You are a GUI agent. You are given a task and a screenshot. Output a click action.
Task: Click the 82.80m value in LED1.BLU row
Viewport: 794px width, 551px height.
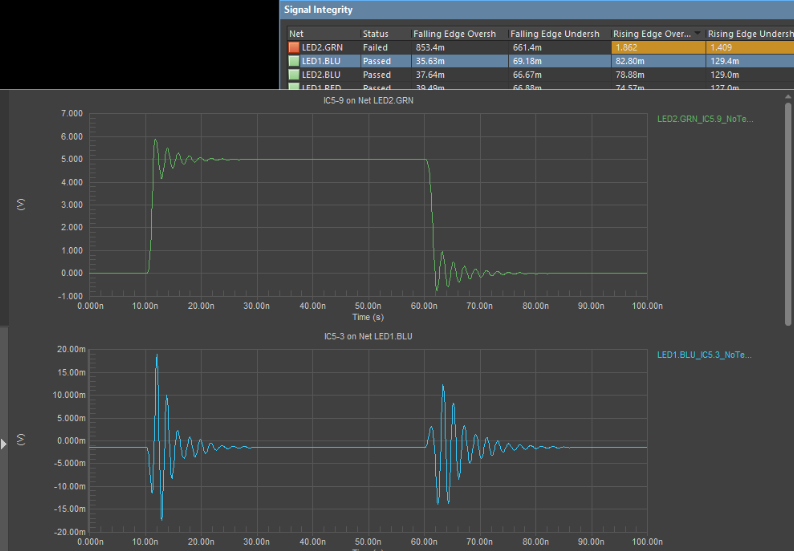(x=630, y=61)
